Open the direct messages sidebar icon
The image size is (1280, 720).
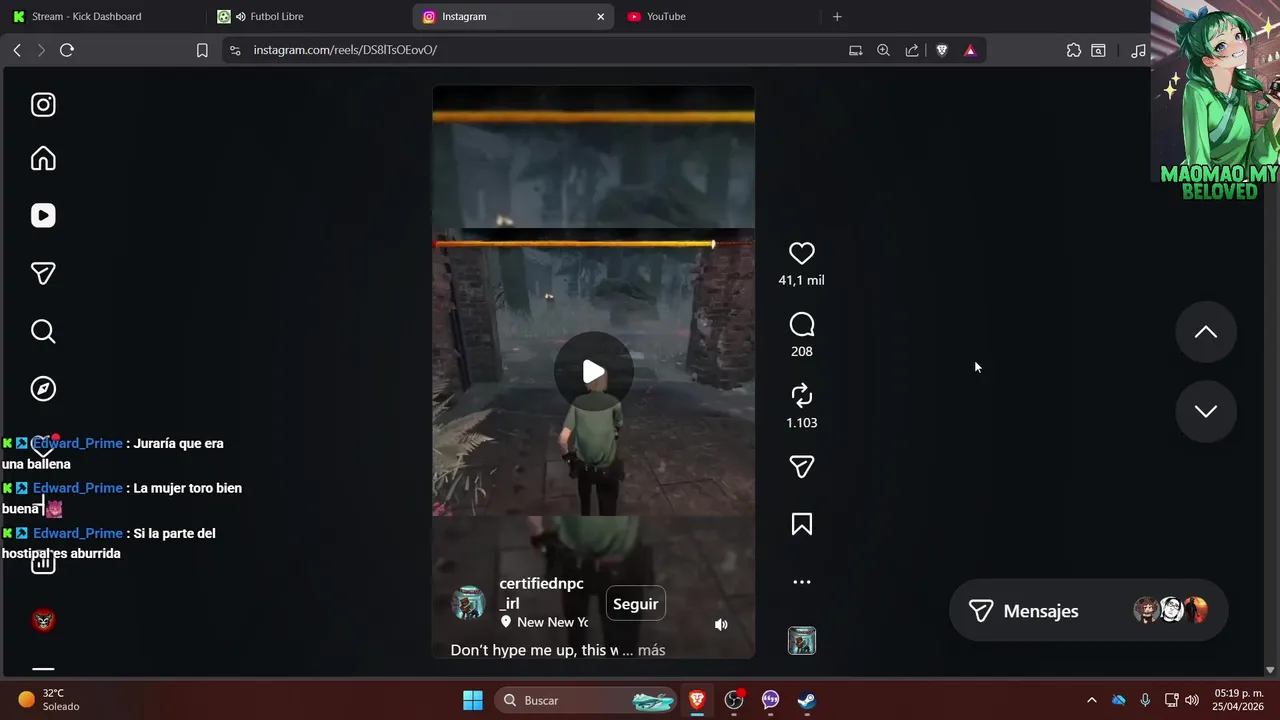coord(43,273)
